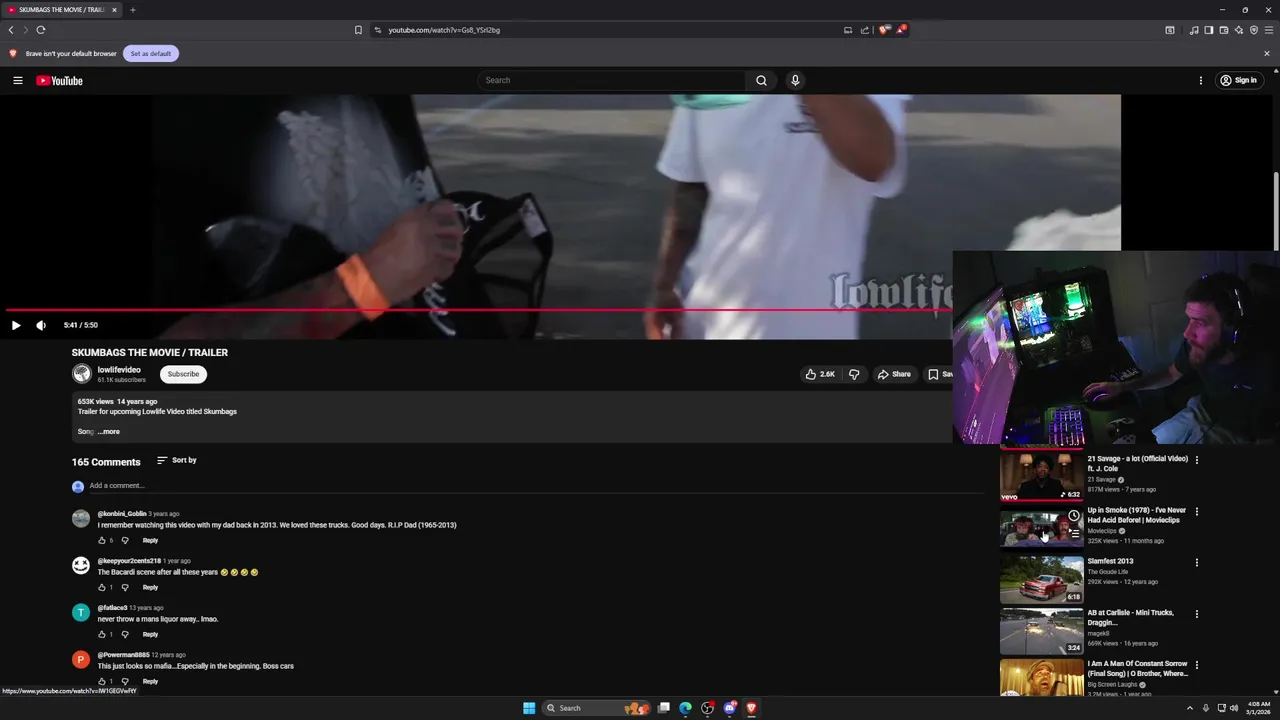Like the video with 2.6K likes
Viewport: 1280px width, 720px height.
(x=820, y=374)
